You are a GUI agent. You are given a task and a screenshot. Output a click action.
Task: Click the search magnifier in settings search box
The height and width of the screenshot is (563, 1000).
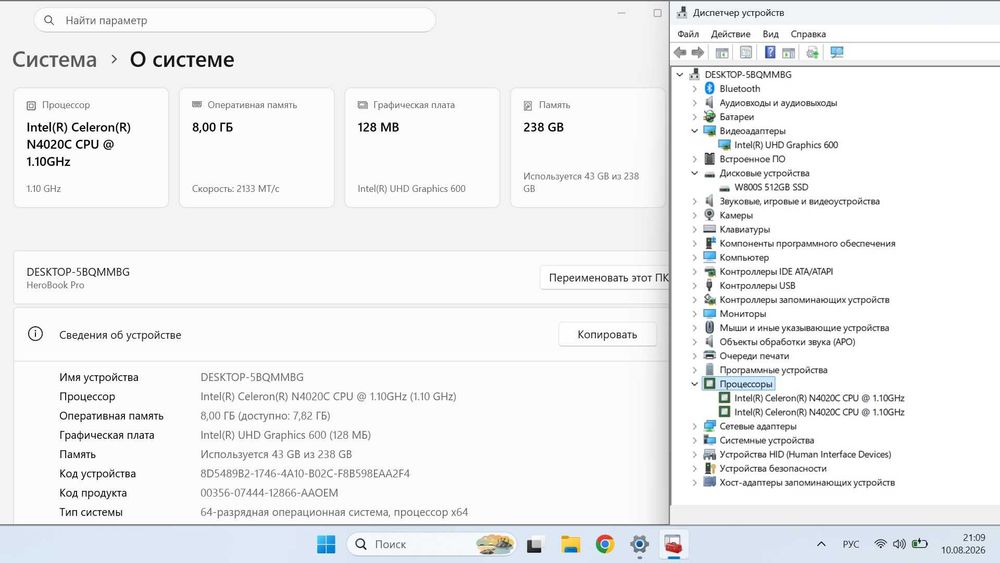[49, 20]
